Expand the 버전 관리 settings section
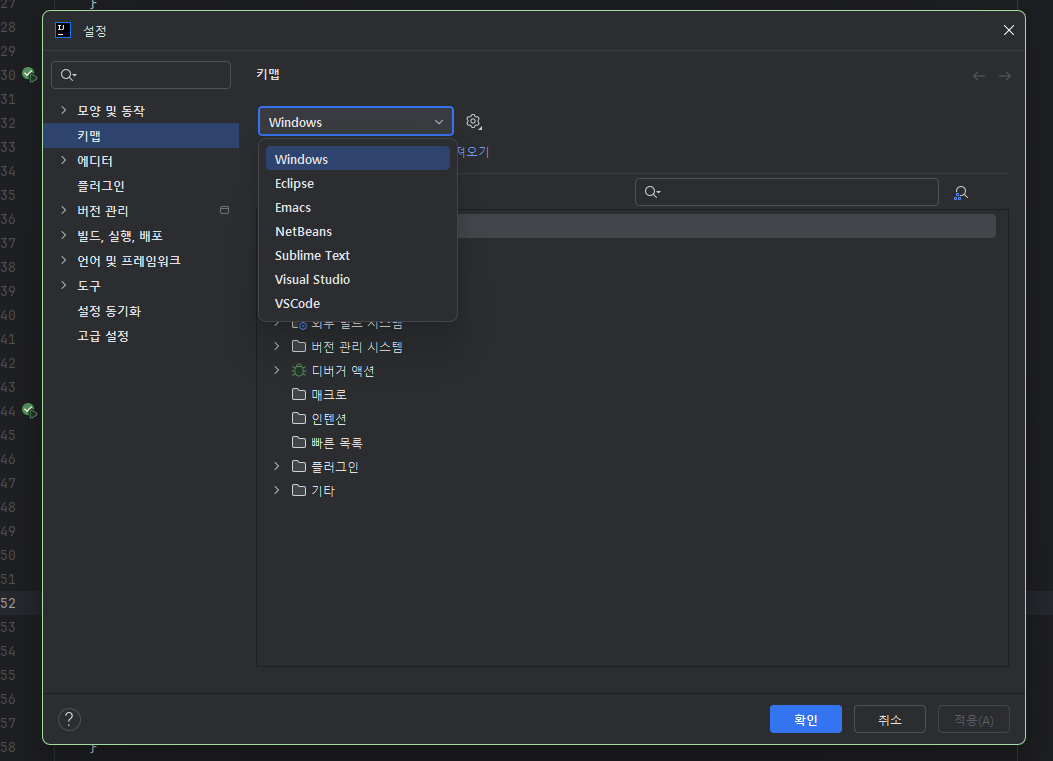The image size is (1053, 761). pos(64,210)
